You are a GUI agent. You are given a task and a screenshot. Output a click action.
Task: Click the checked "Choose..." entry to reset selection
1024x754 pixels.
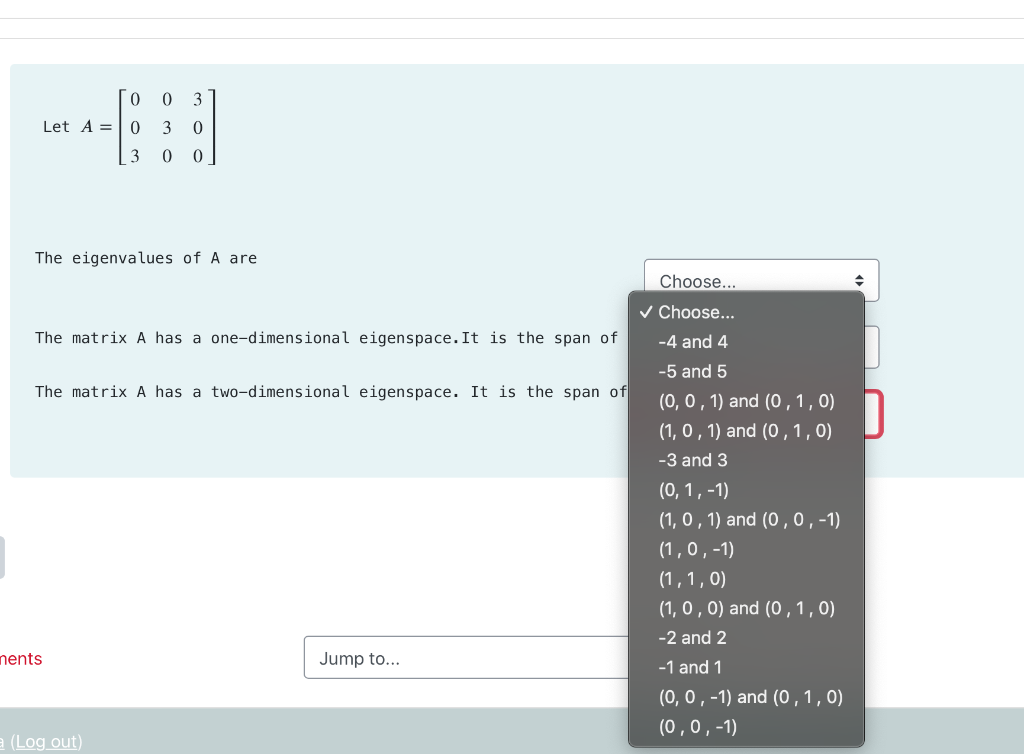point(696,312)
